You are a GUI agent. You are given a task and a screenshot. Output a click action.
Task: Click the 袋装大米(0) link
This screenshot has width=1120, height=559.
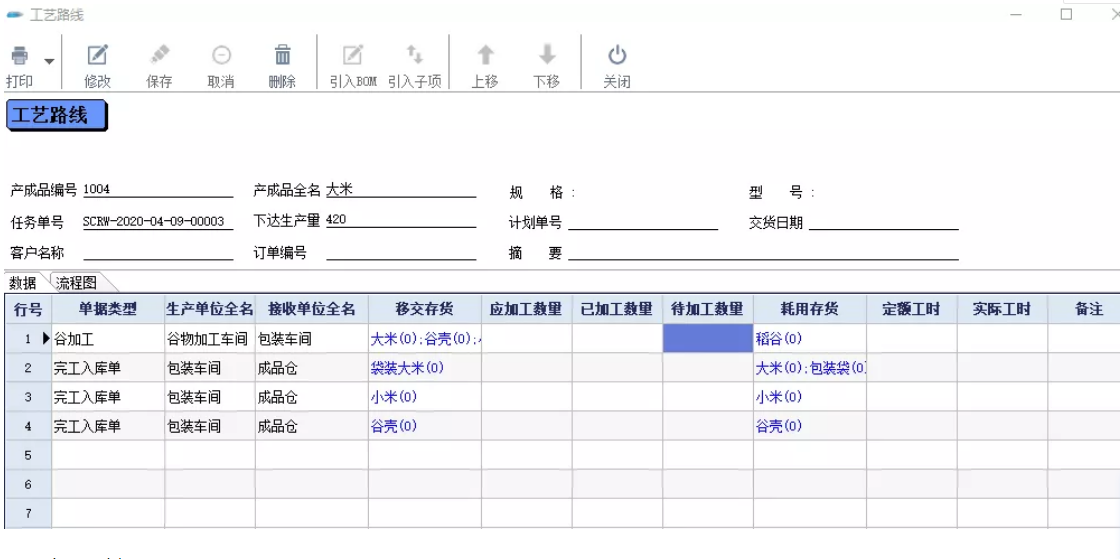point(407,368)
